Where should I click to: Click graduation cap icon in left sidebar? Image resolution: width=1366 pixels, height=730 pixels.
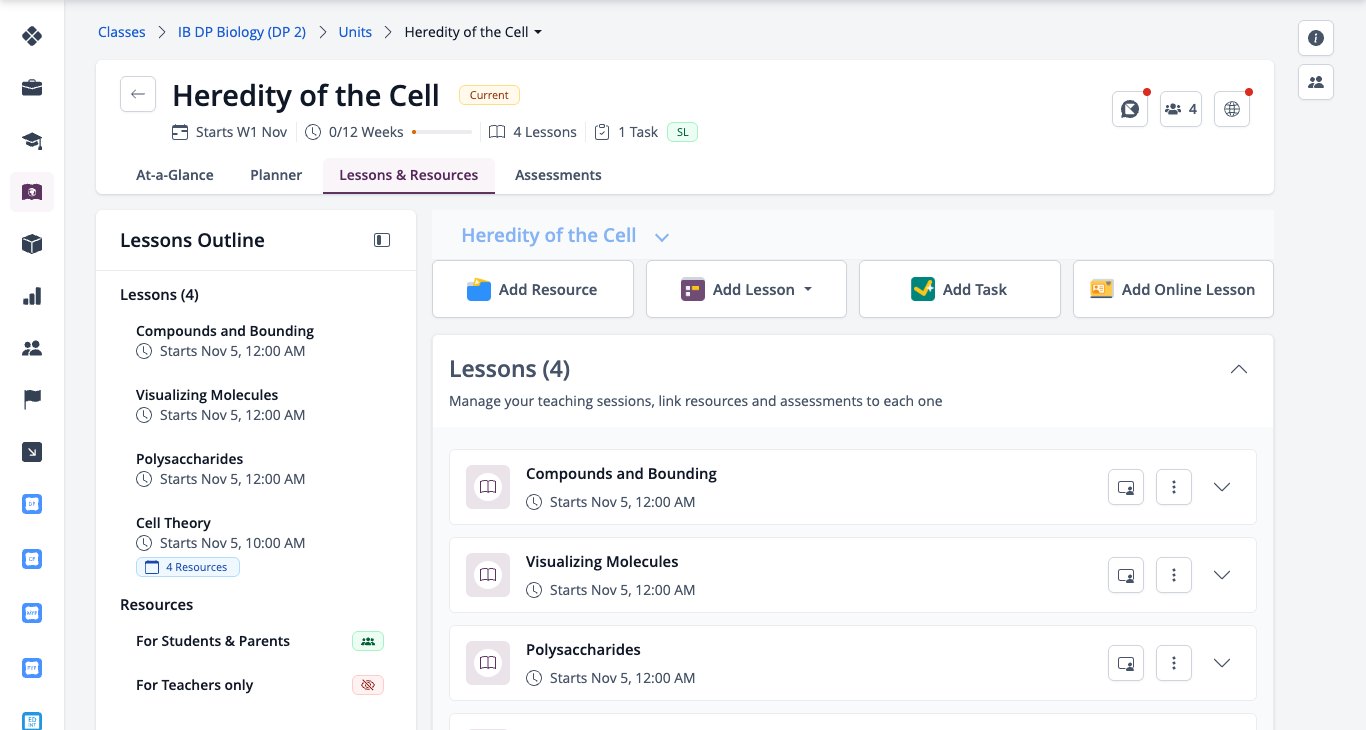point(32,140)
